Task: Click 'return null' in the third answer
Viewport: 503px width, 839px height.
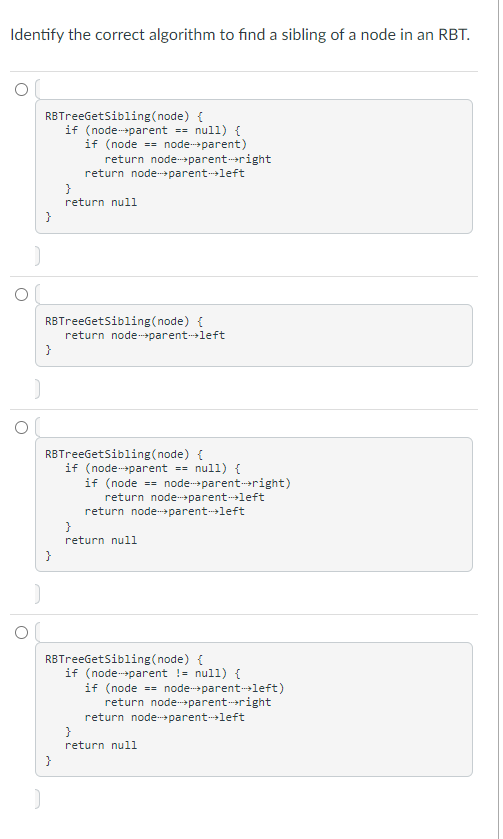Action: tap(101, 540)
